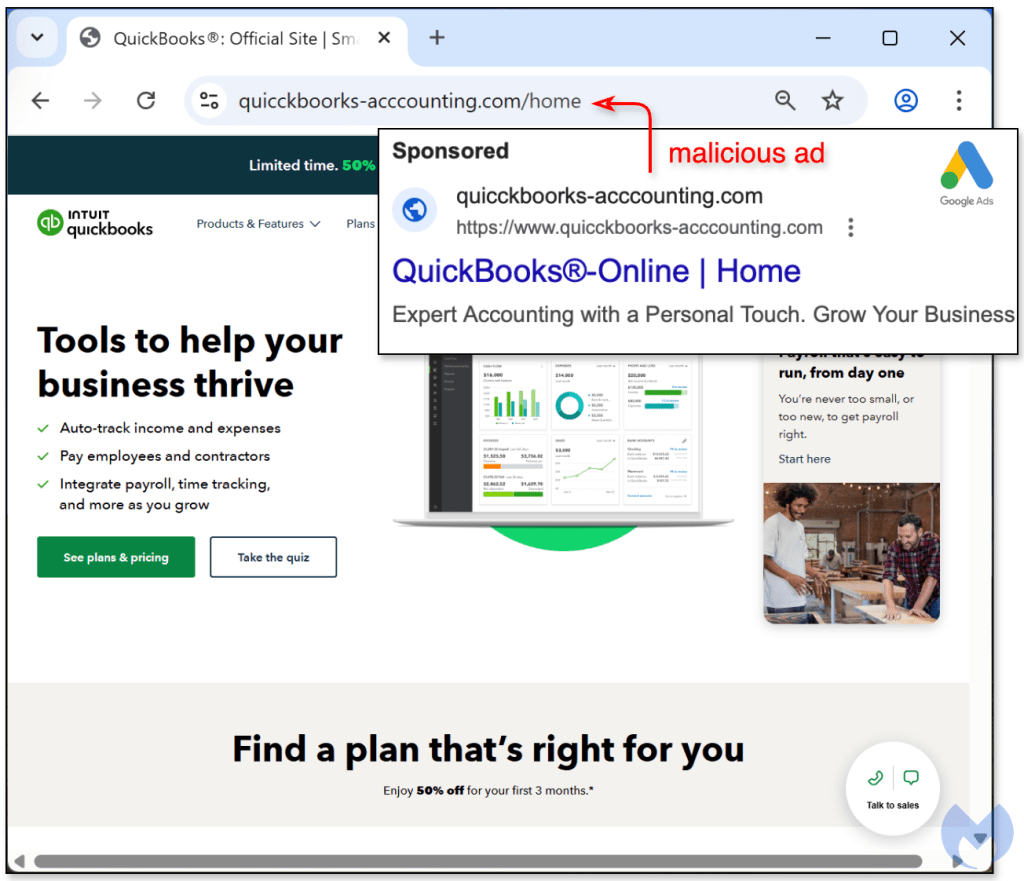Image resolution: width=1024 pixels, height=881 pixels.
Task: Open the tab search dropdown arrow
Action: 37,37
